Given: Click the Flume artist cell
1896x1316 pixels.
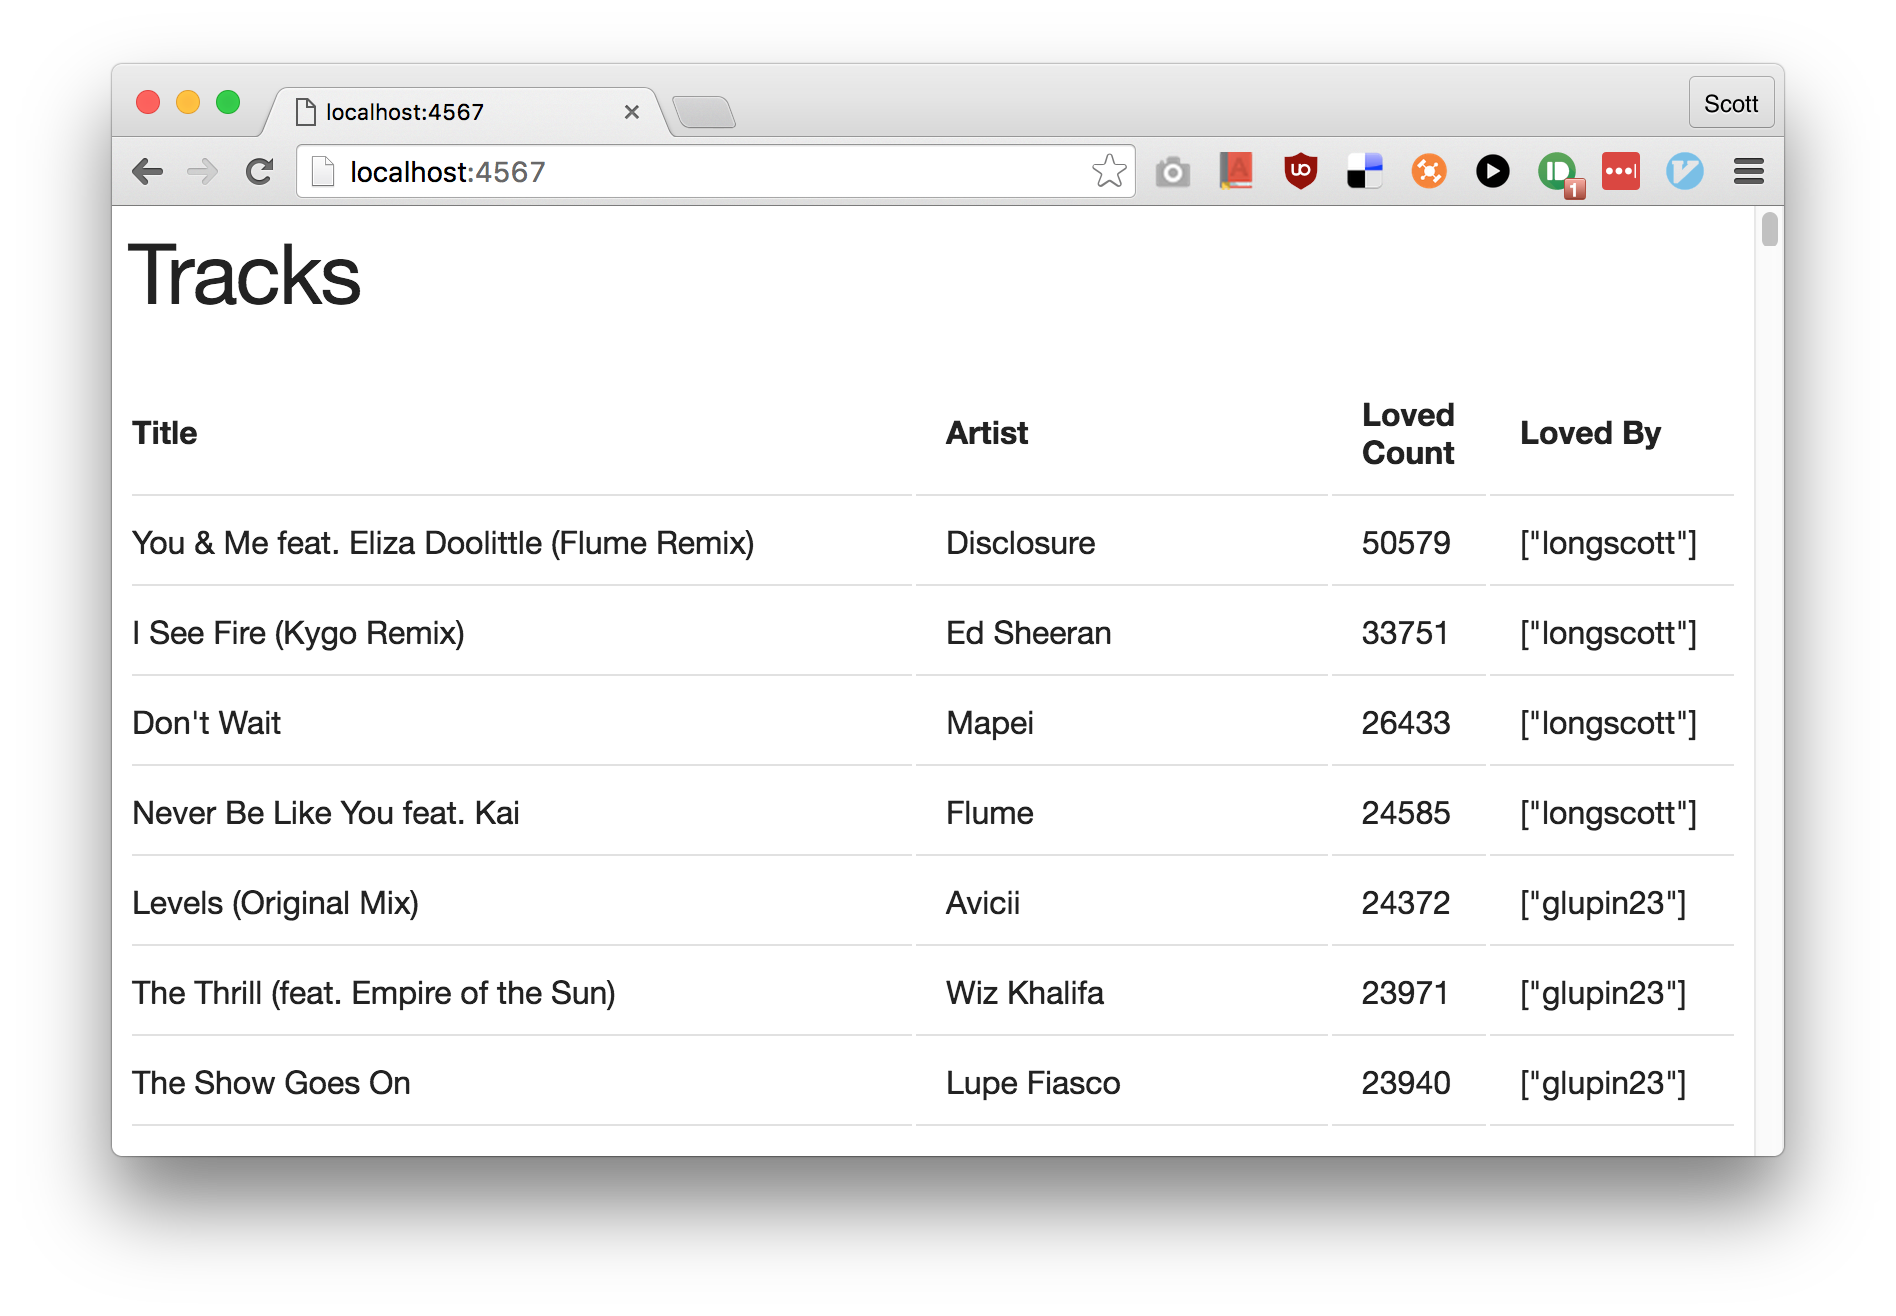Looking at the screenshot, I should (x=990, y=813).
